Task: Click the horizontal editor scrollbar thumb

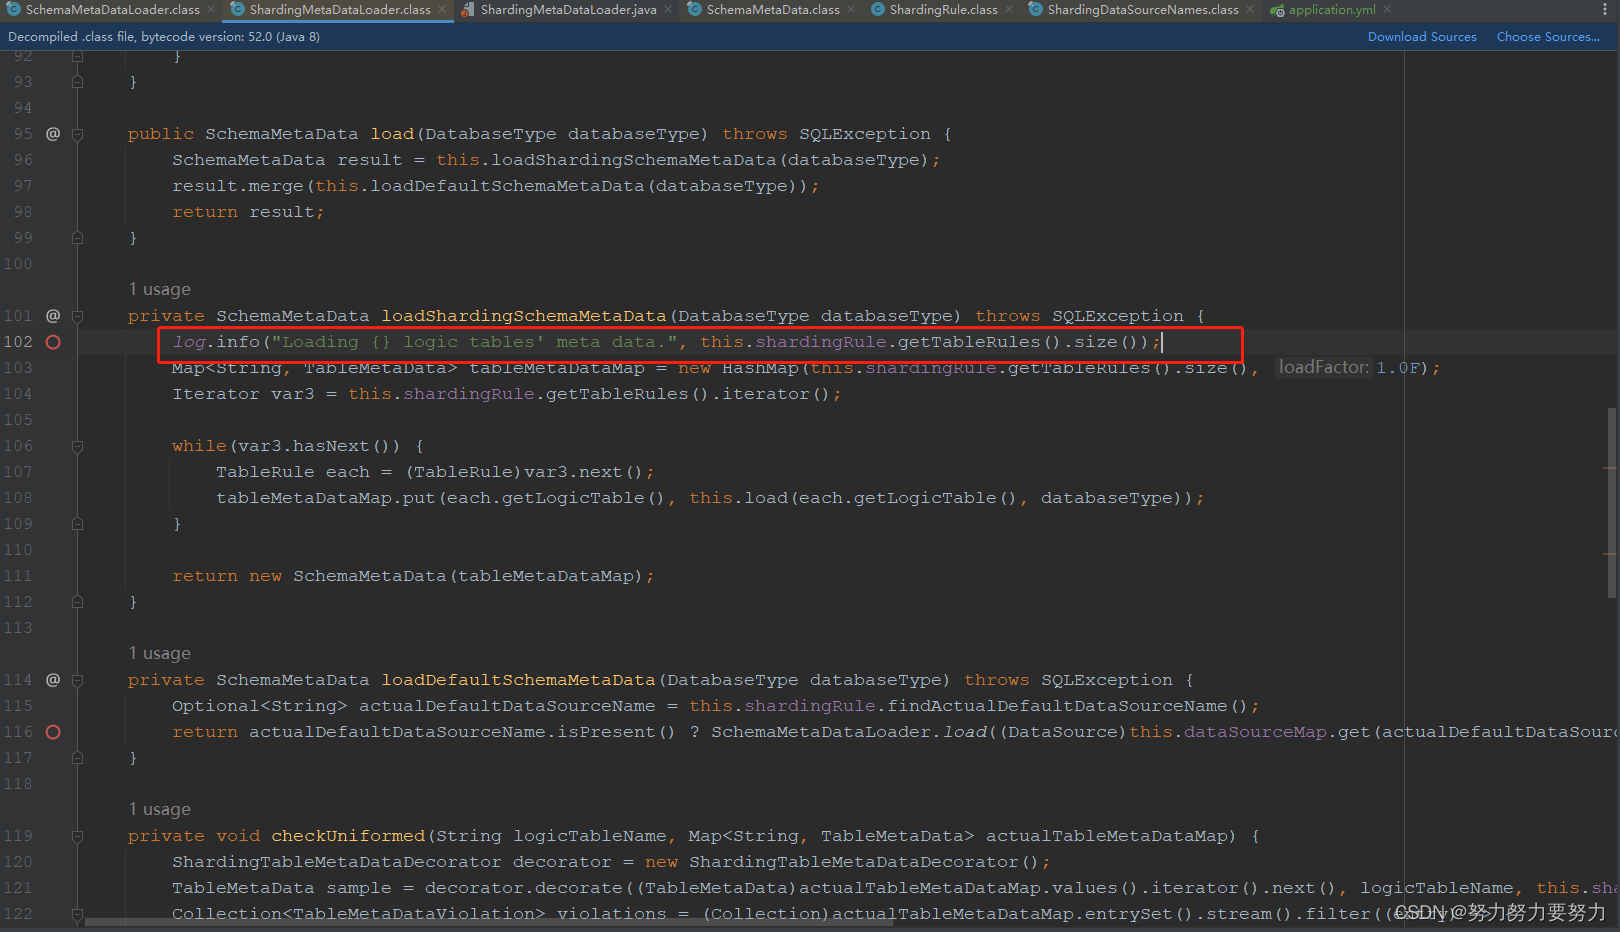Action: (490, 921)
